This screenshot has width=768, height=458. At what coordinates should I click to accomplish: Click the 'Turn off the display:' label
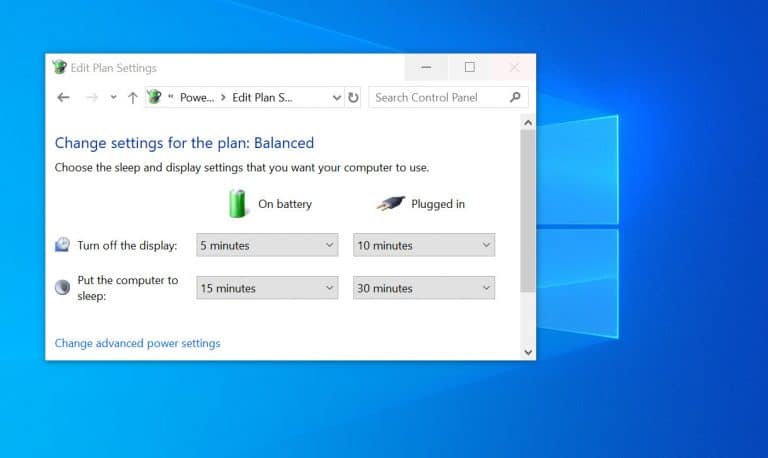click(x=127, y=245)
